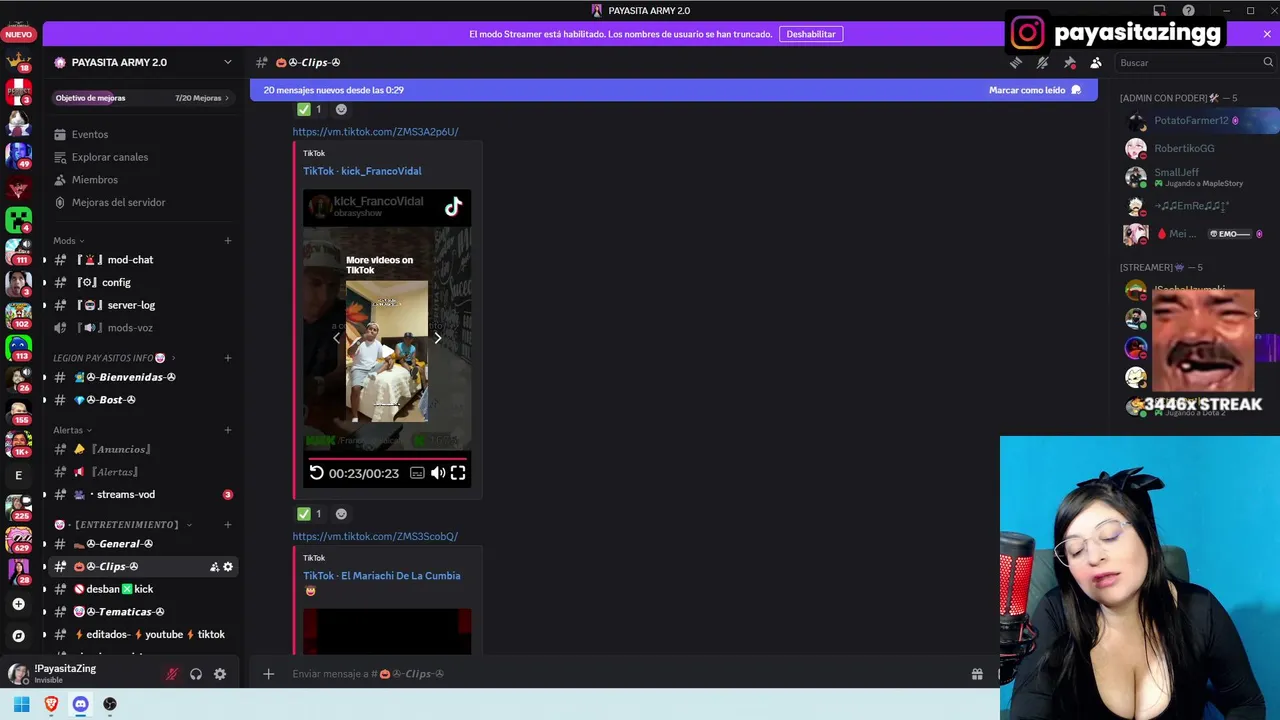Open user settings gear
This screenshot has width=1280, height=720.
(220, 674)
